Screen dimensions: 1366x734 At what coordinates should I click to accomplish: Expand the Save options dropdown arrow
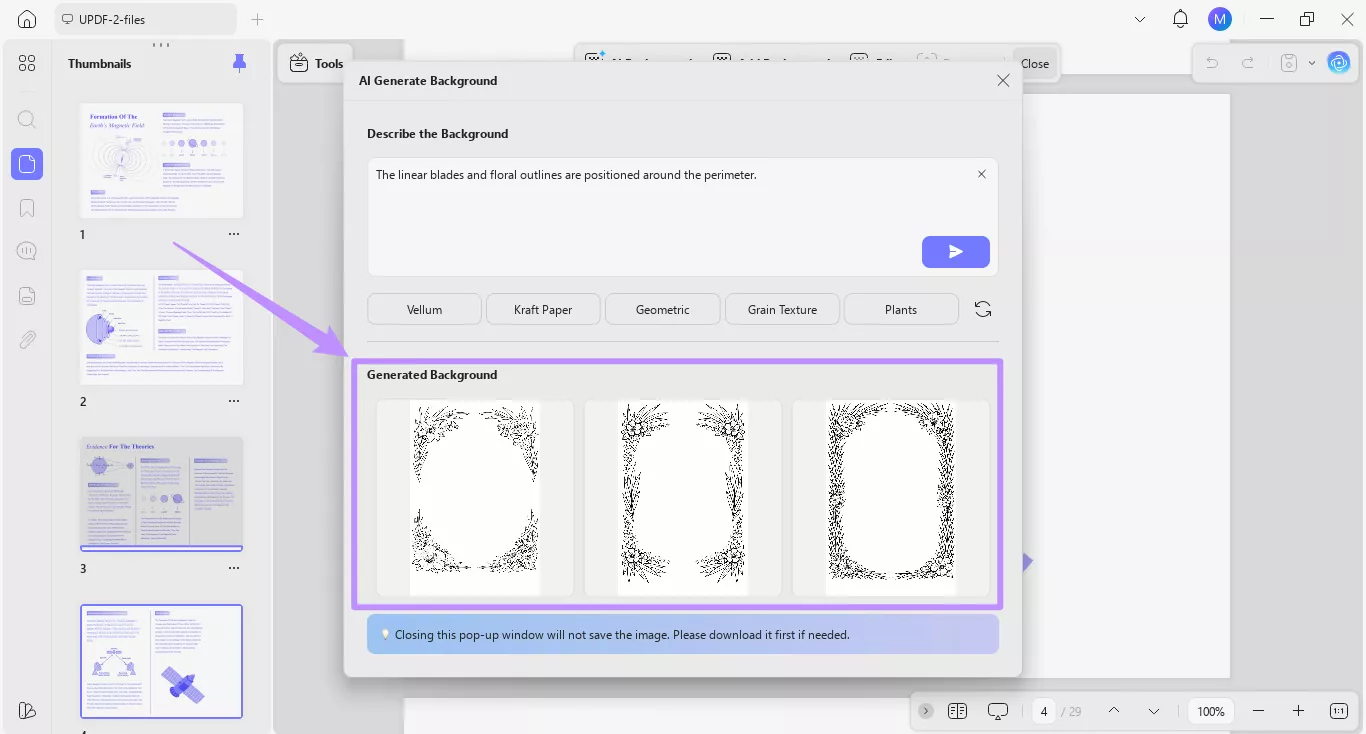coord(1311,63)
